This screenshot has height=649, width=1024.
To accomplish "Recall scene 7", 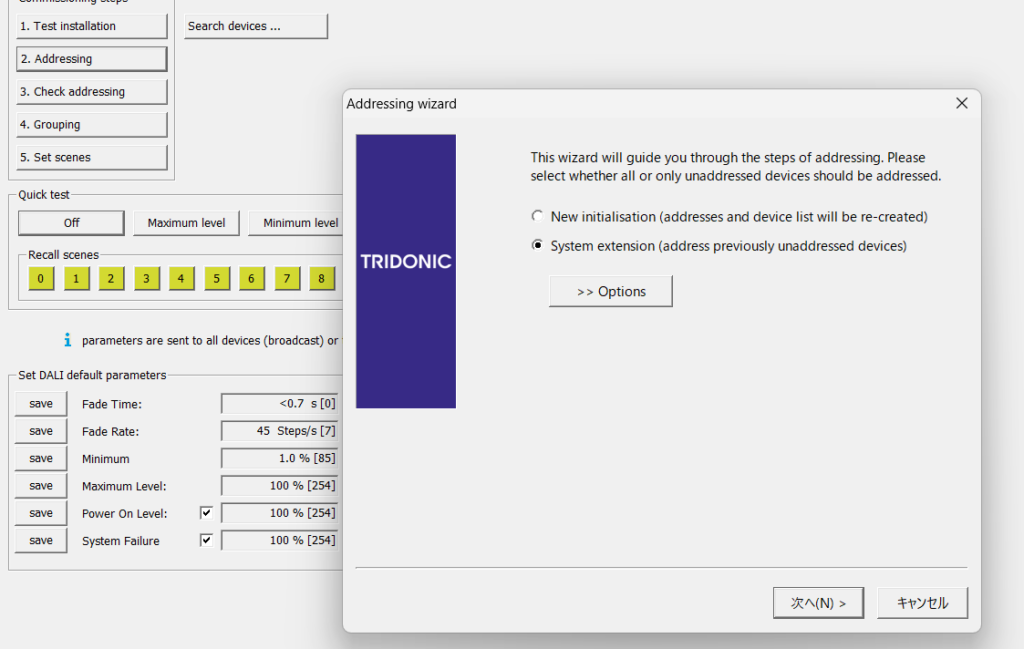I will click(x=287, y=279).
